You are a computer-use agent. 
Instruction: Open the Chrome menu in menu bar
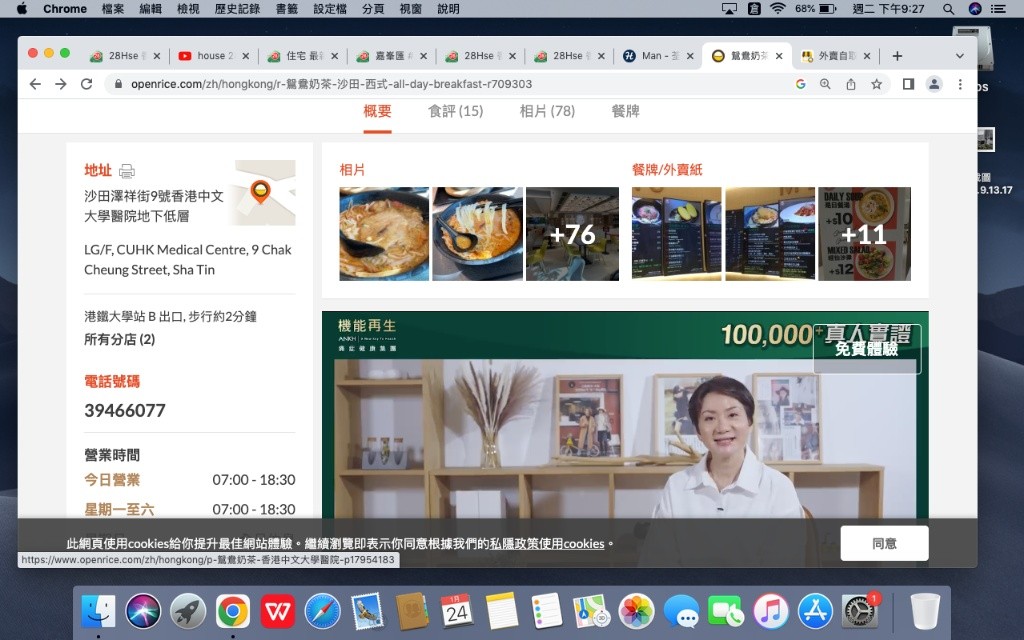pyautogui.click(x=65, y=8)
